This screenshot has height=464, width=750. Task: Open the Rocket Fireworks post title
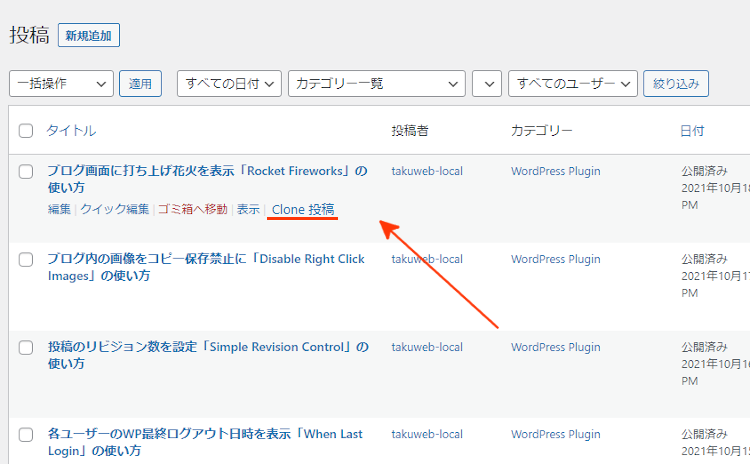click(x=207, y=179)
